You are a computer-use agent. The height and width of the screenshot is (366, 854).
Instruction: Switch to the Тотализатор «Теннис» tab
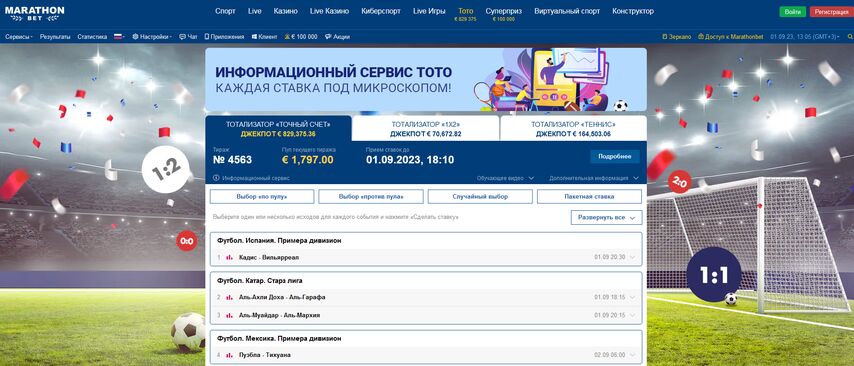(573, 129)
